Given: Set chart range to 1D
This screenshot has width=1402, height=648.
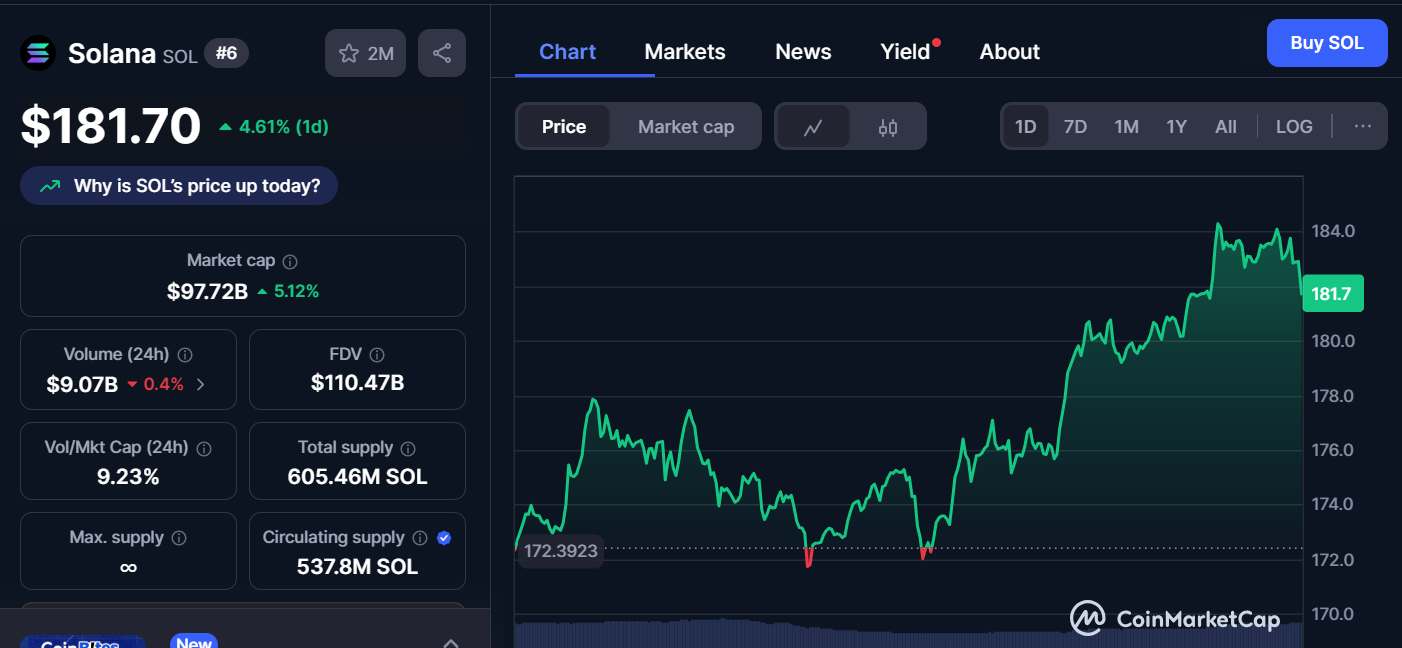Looking at the screenshot, I should point(1025,127).
